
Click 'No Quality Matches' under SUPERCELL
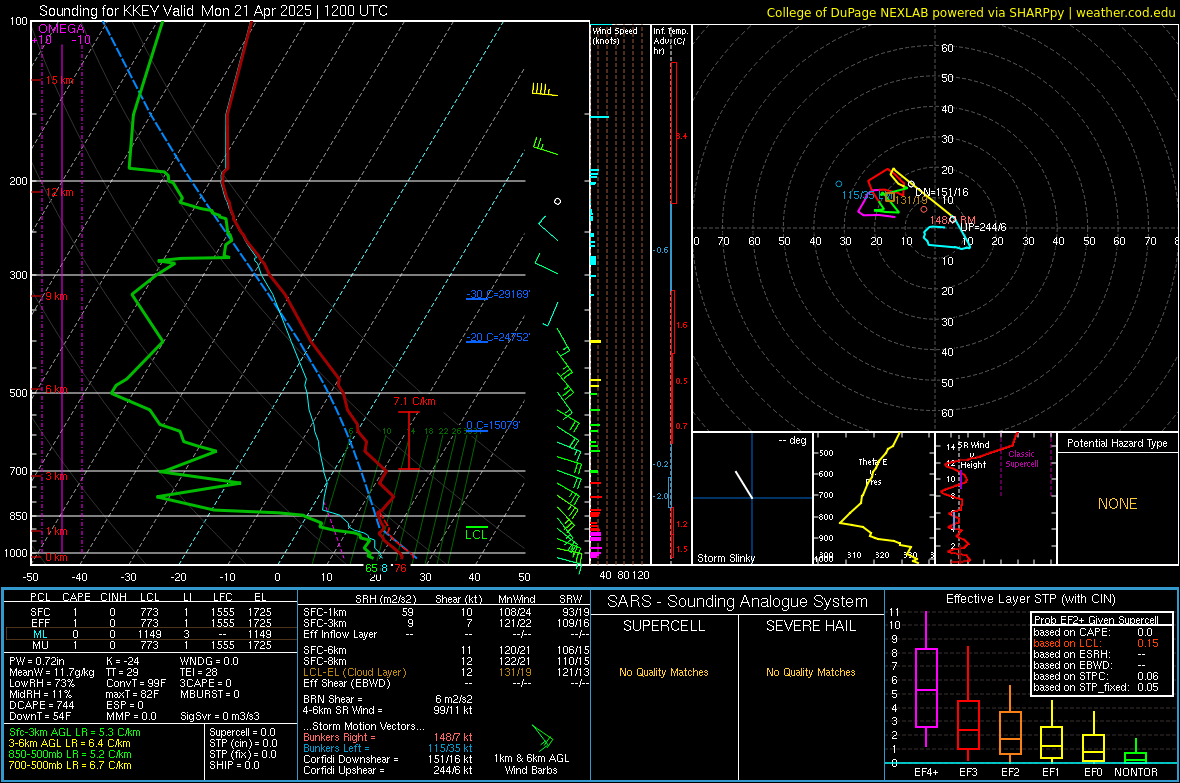(x=664, y=672)
